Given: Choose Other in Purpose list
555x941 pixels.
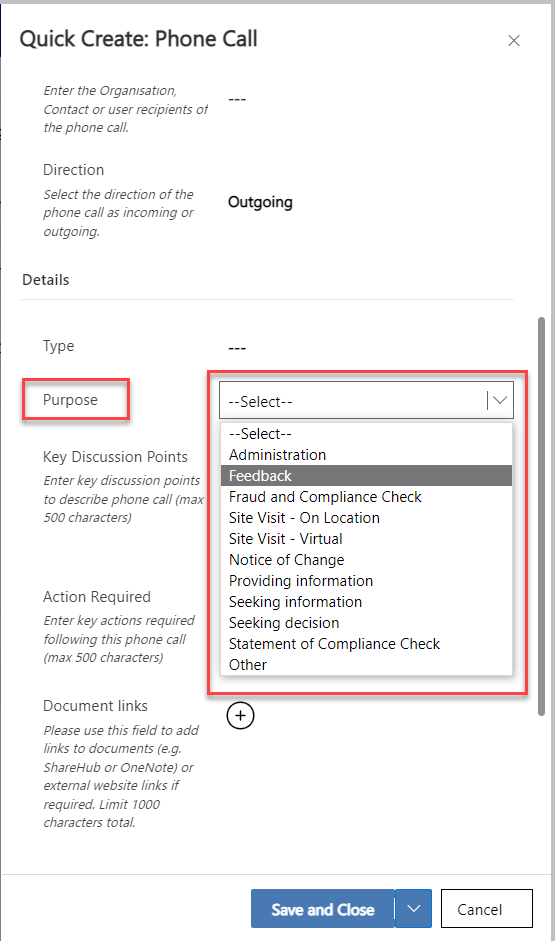Looking at the screenshot, I should (366, 665).
